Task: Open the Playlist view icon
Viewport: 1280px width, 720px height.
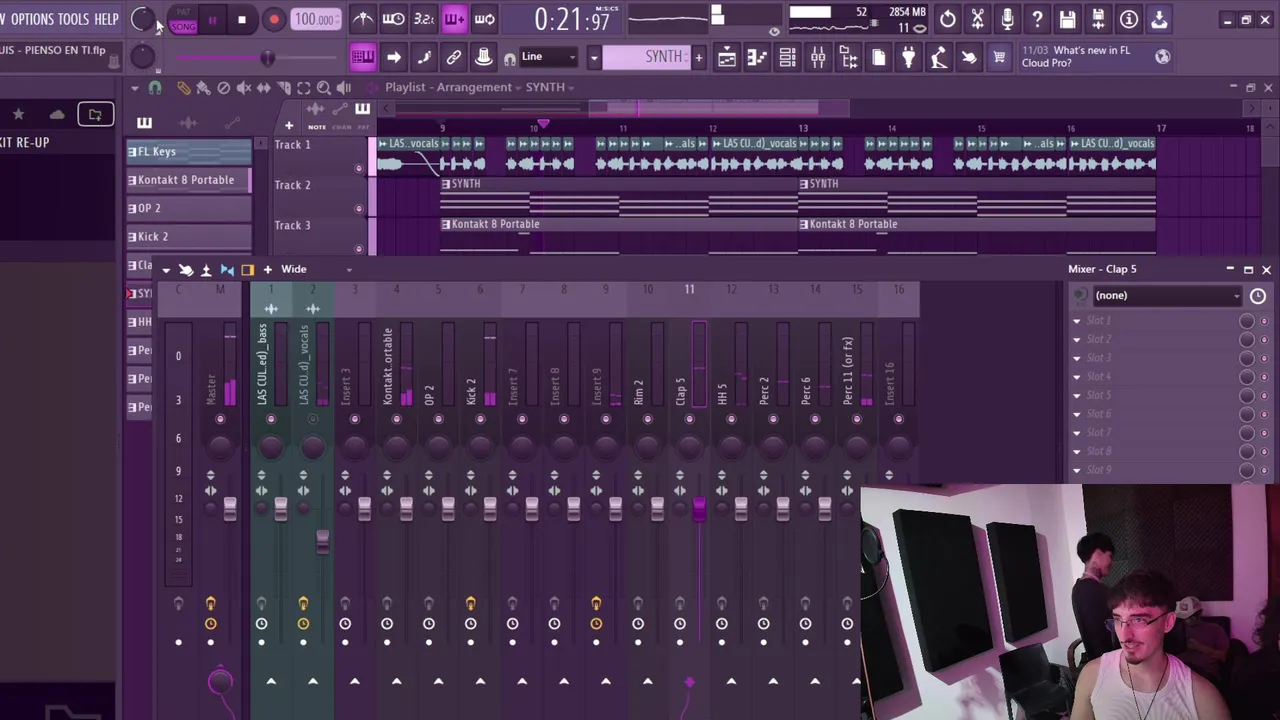Action: click(x=727, y=57)
